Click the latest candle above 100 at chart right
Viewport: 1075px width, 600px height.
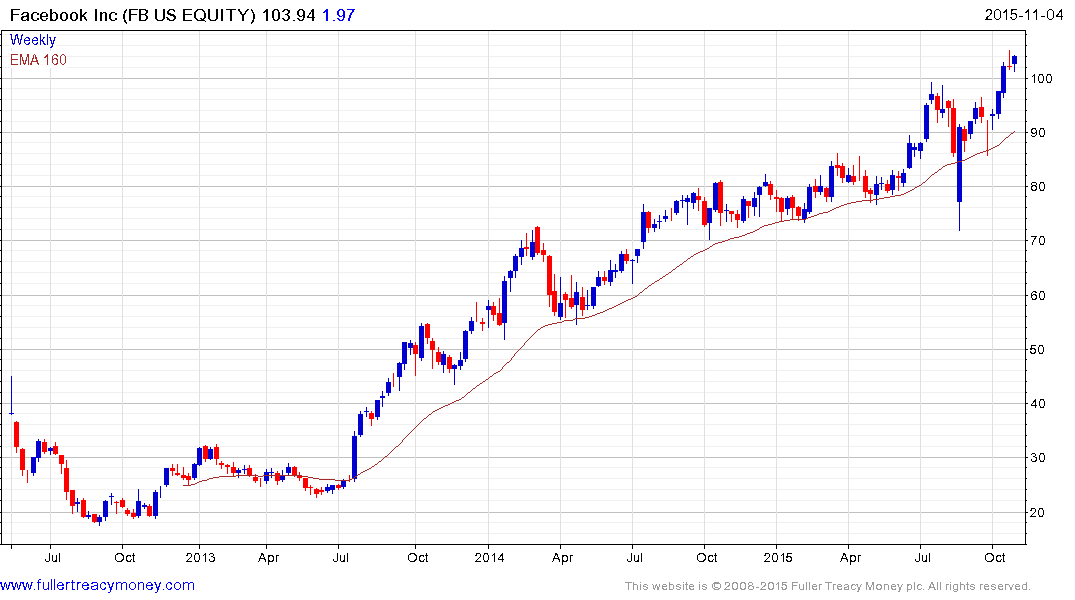coord(1015,62)
